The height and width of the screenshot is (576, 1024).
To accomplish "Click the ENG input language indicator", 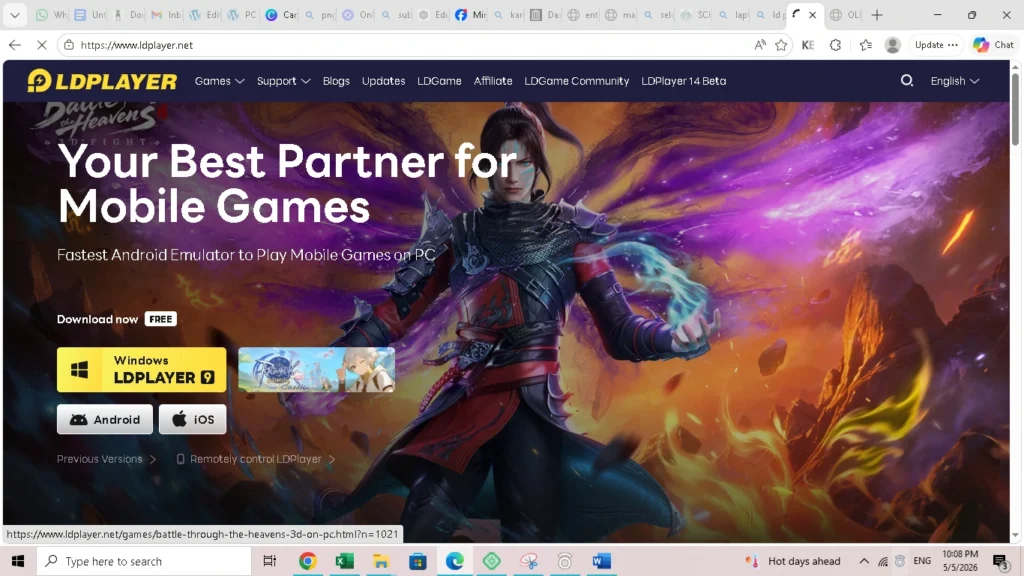I will click(922, 561).
